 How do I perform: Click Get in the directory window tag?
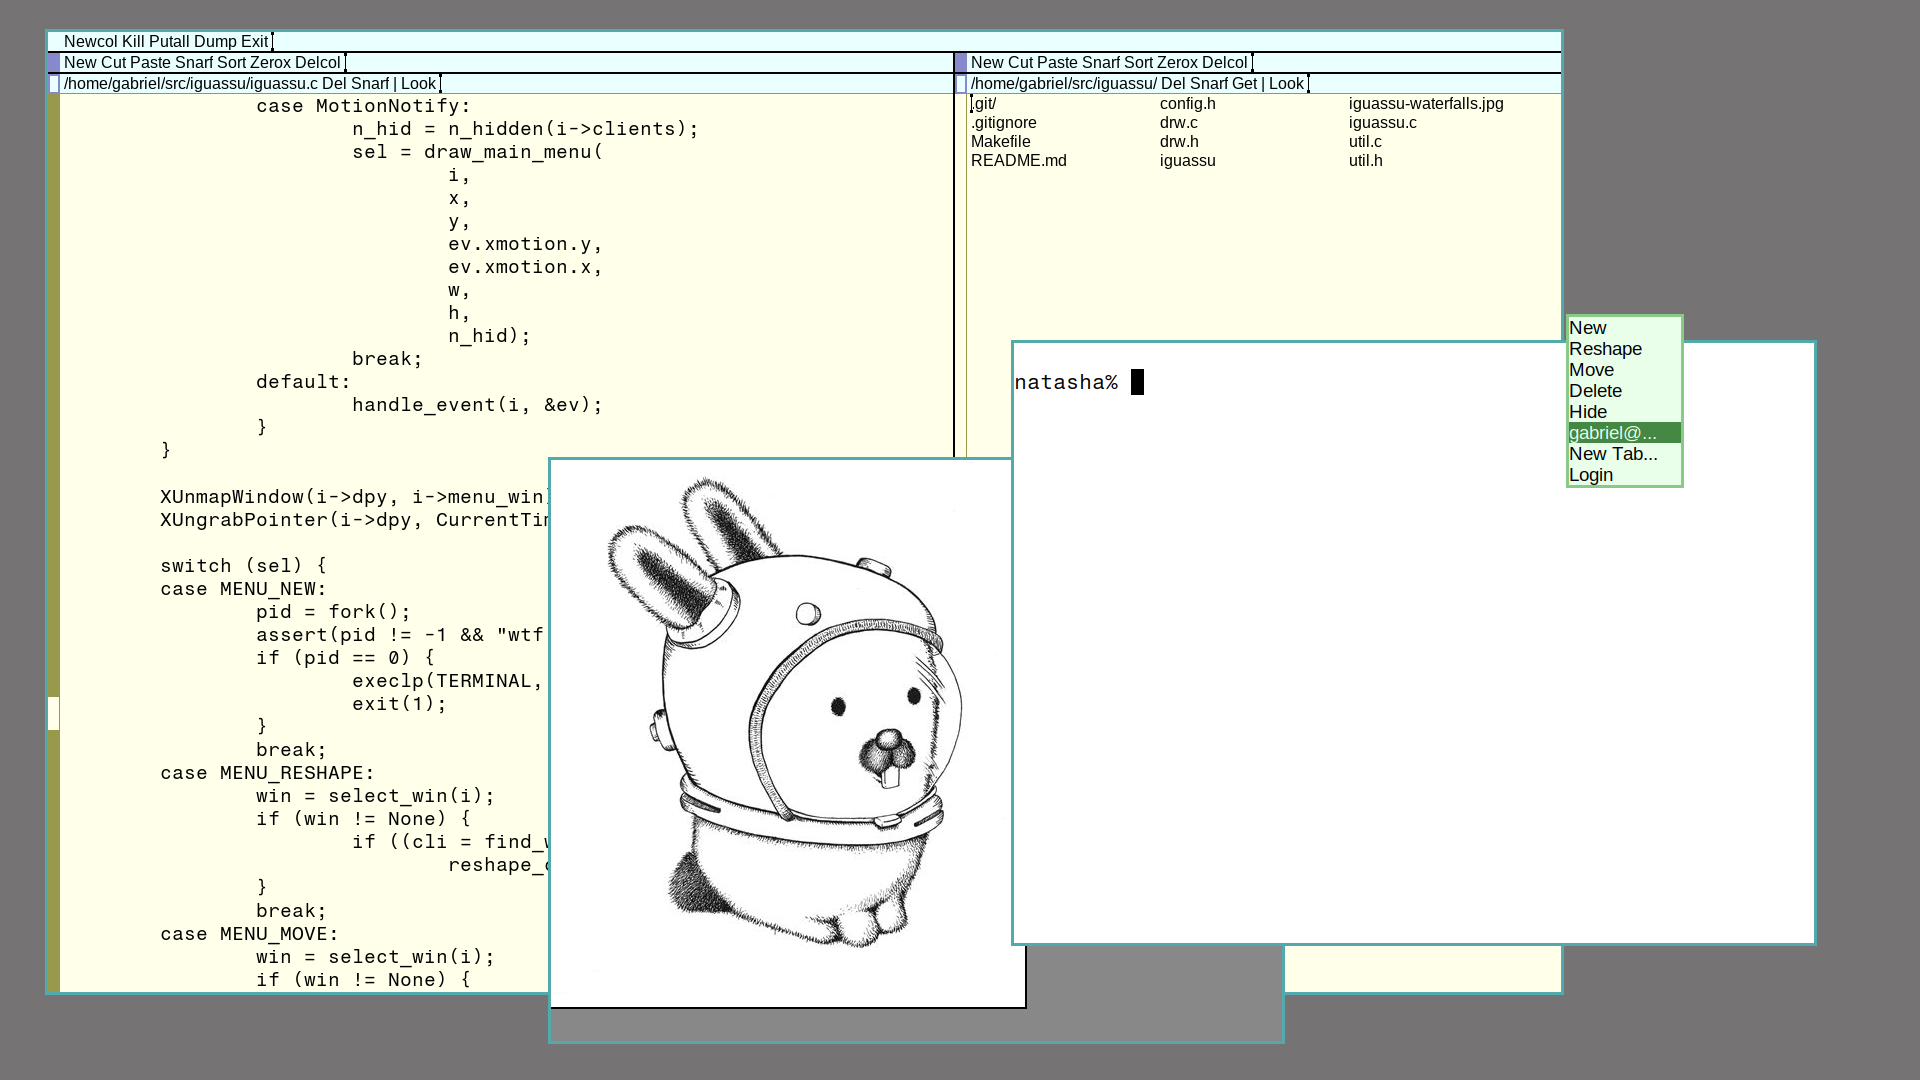(x=1244, y=84)
